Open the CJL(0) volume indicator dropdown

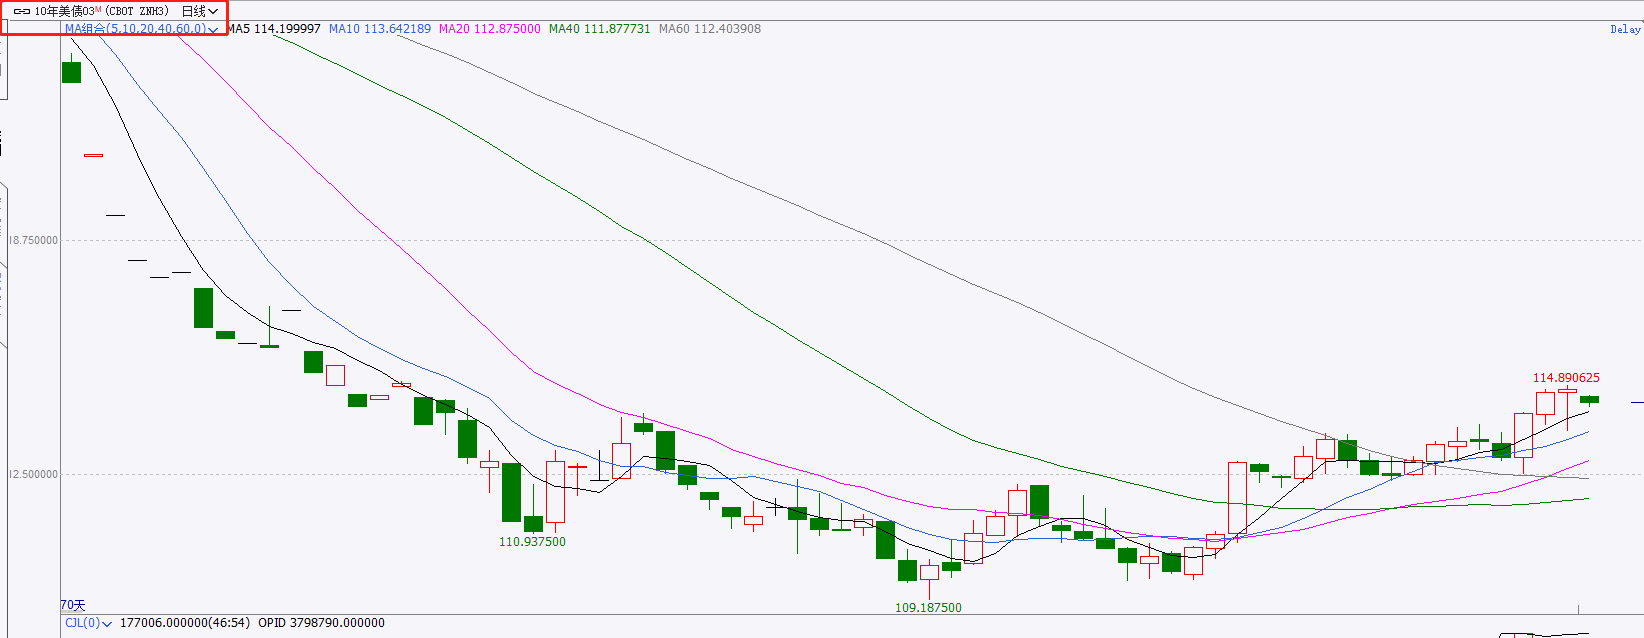[x=88, y=623]
